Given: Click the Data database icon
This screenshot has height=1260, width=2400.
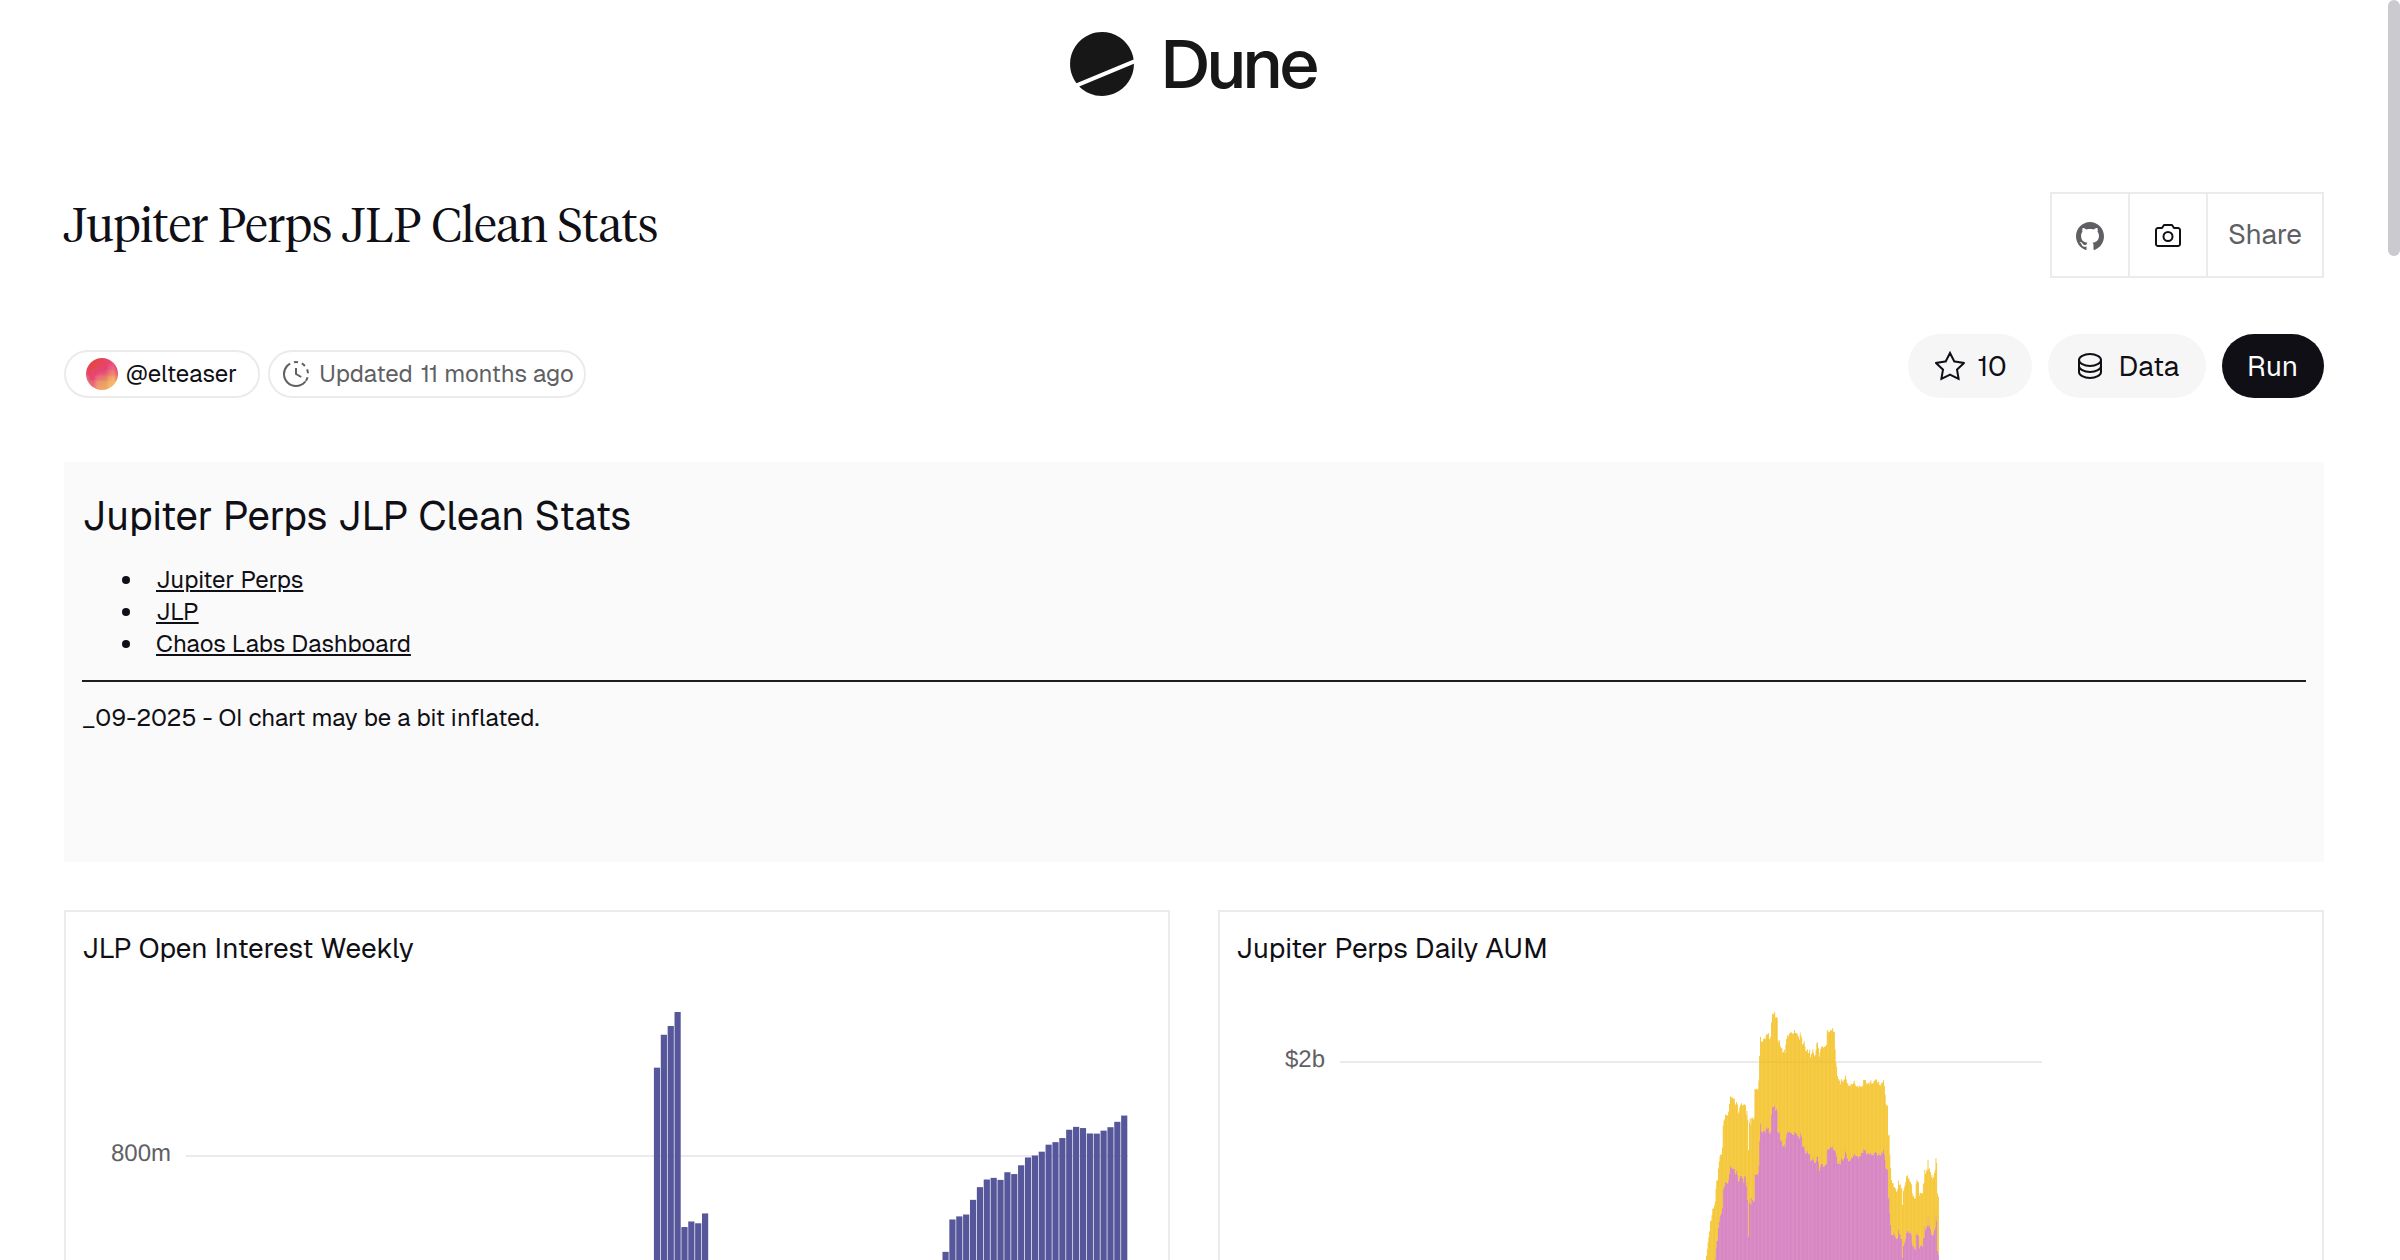Looking at the screenshot, I should click(2091, 366).
